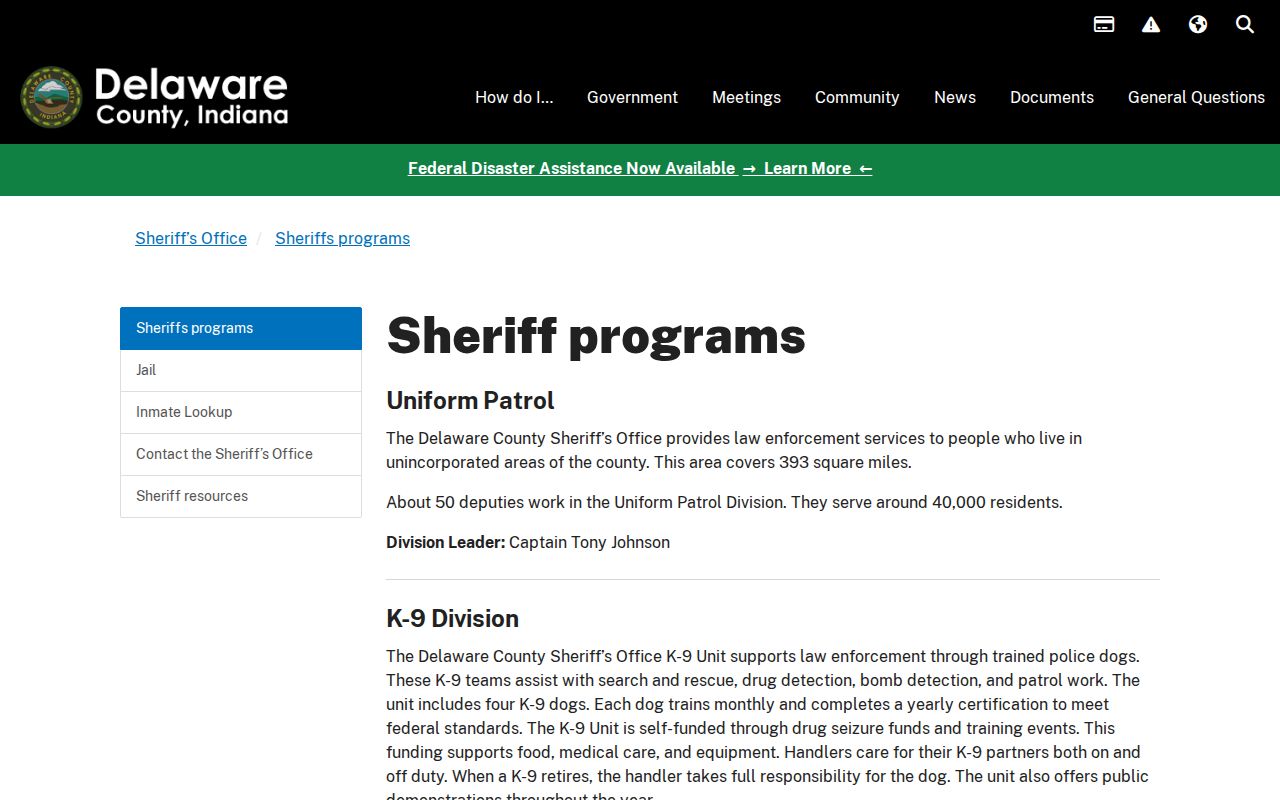Open the globe language icon
Viewport: 1280px width, 800px height.
1198,24
